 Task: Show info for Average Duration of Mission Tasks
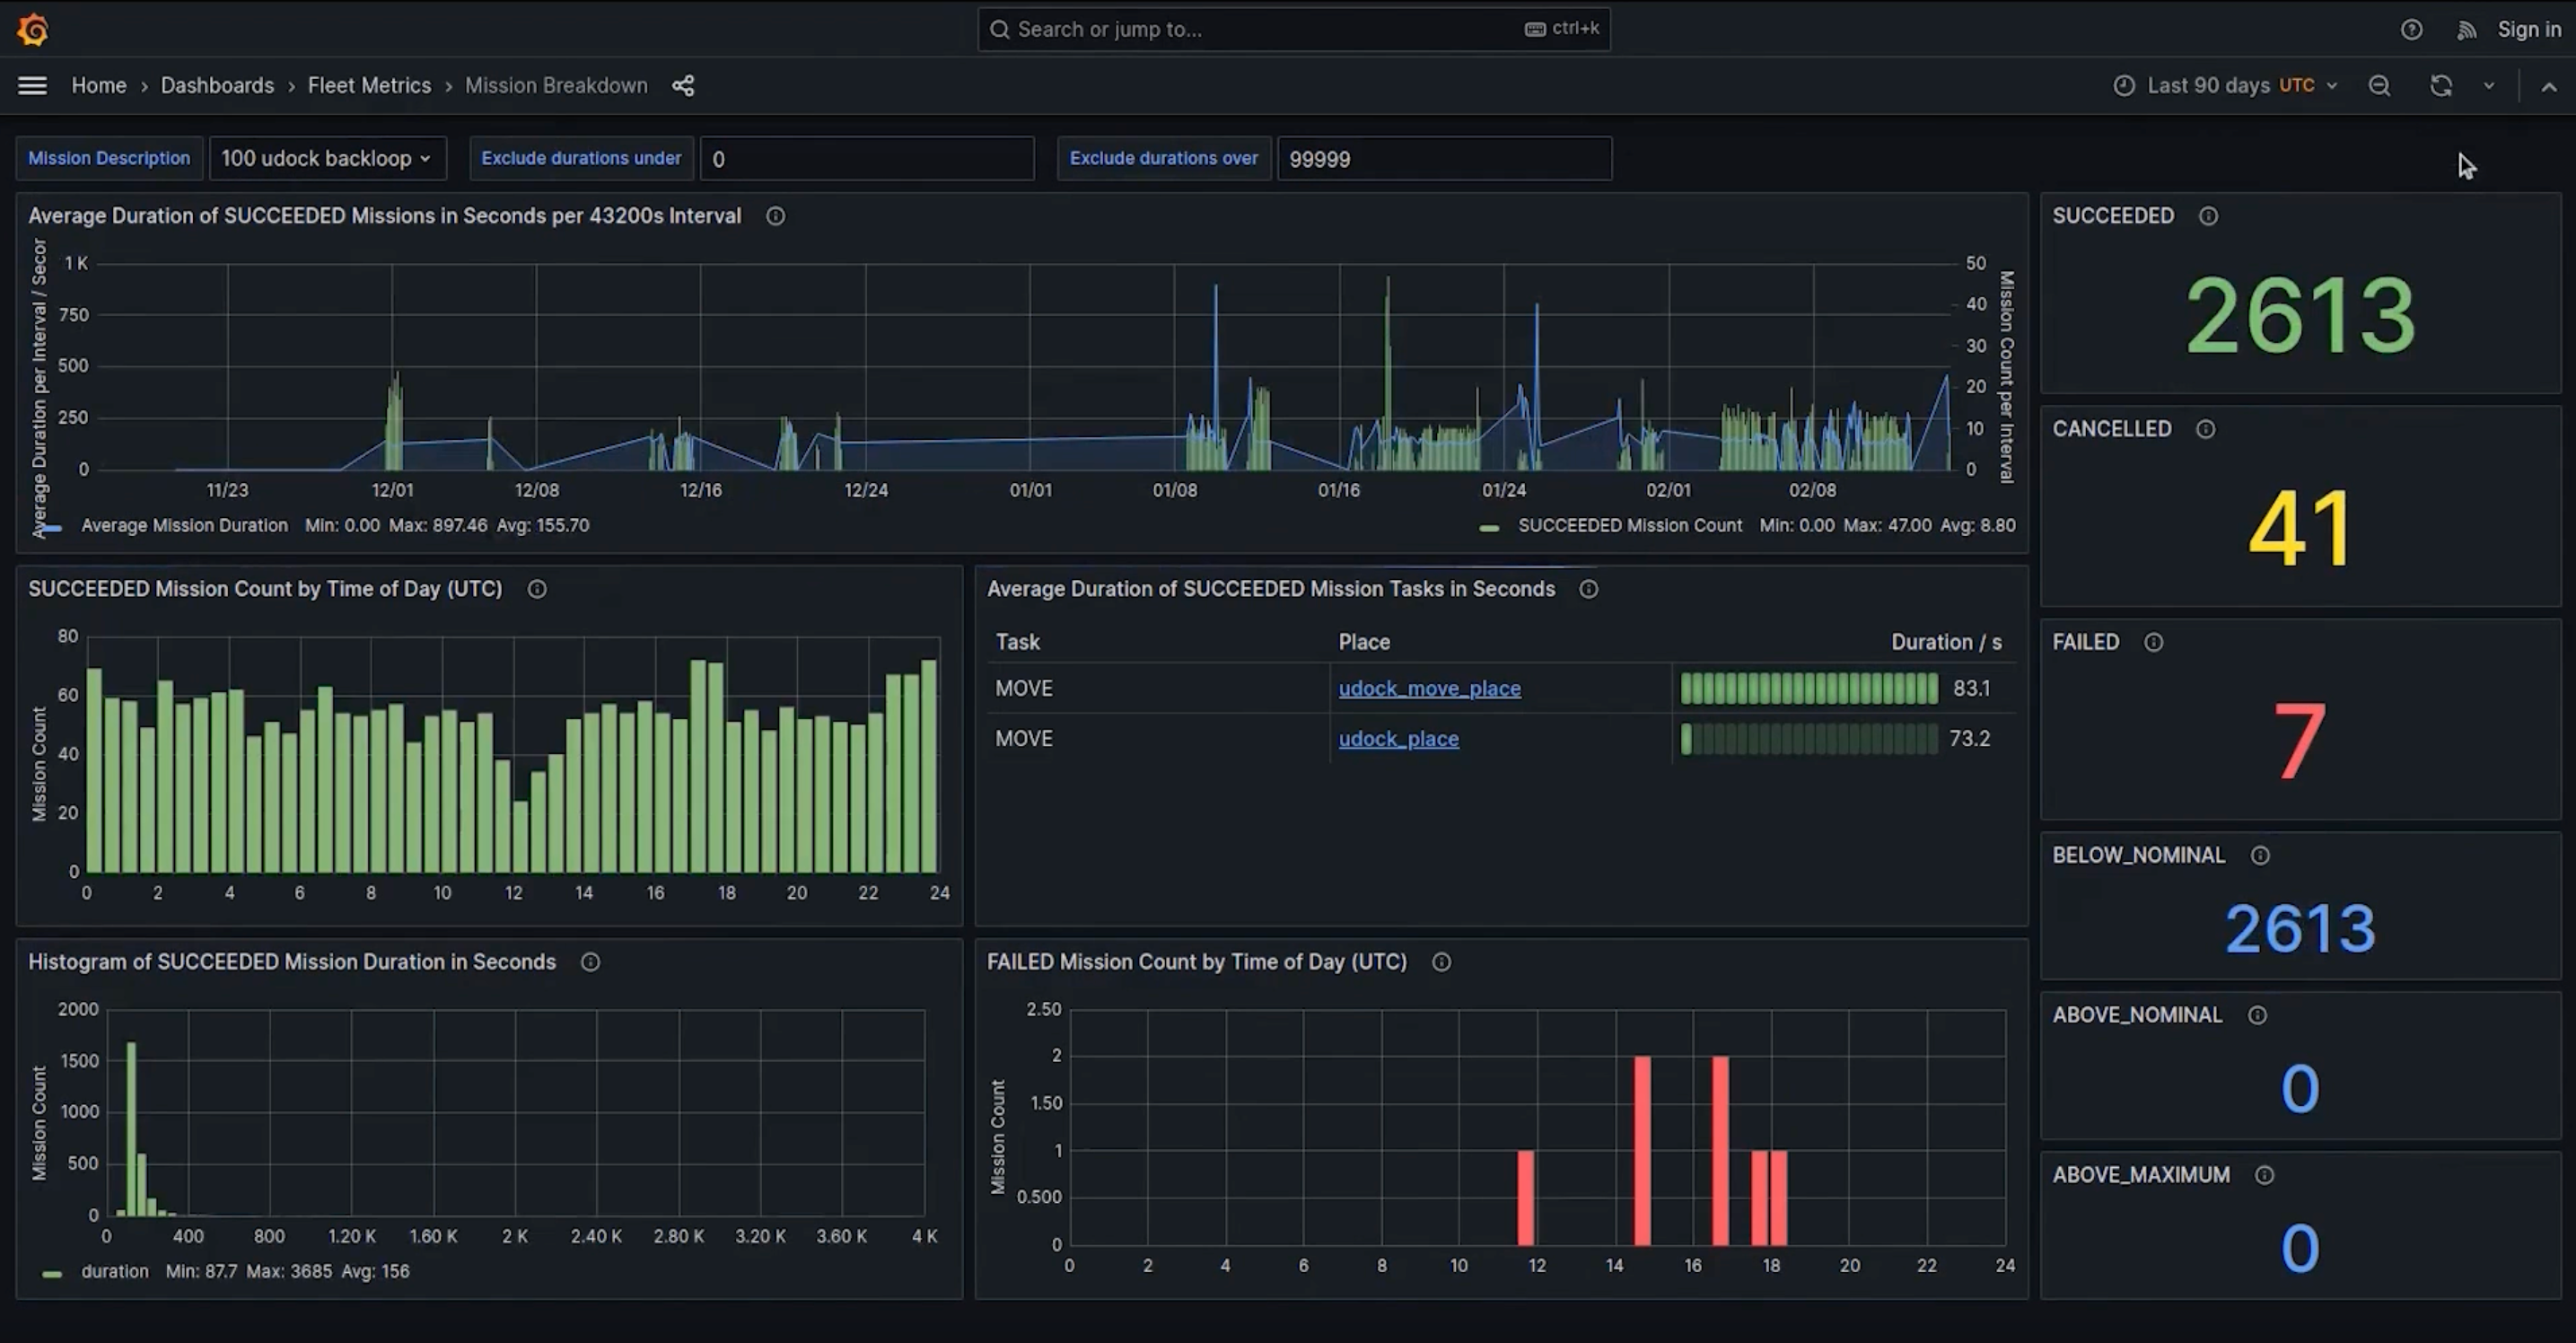tap(1588, 589)
